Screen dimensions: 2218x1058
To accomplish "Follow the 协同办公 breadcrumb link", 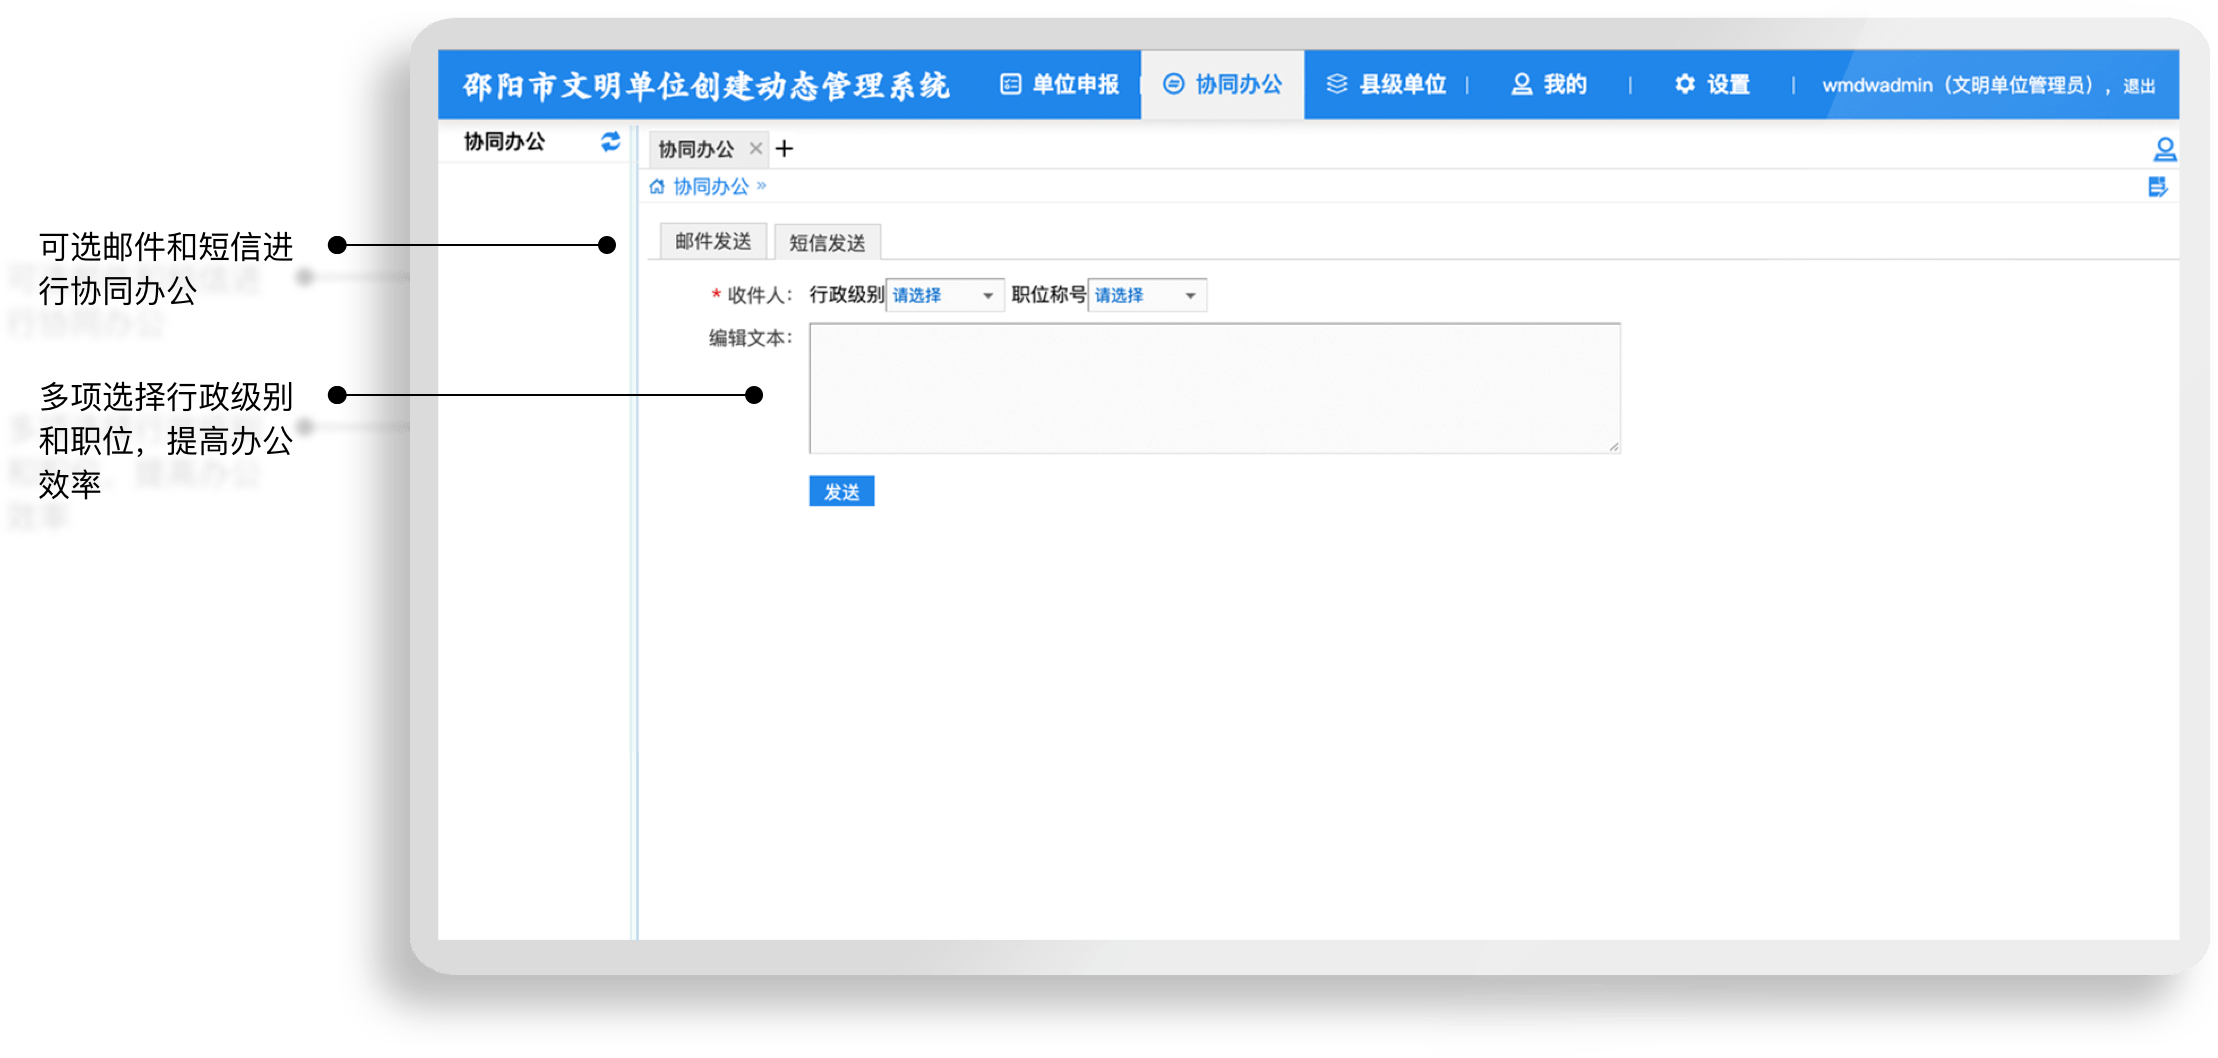I will [x=711, y=187].
